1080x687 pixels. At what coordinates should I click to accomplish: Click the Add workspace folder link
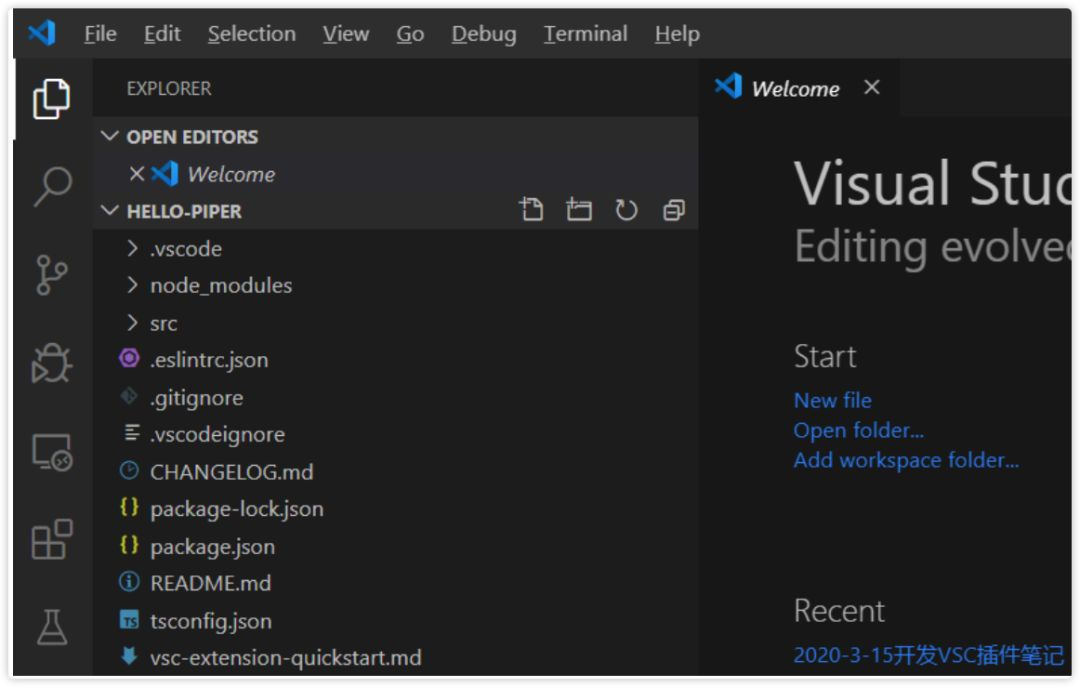click(905, 460)
